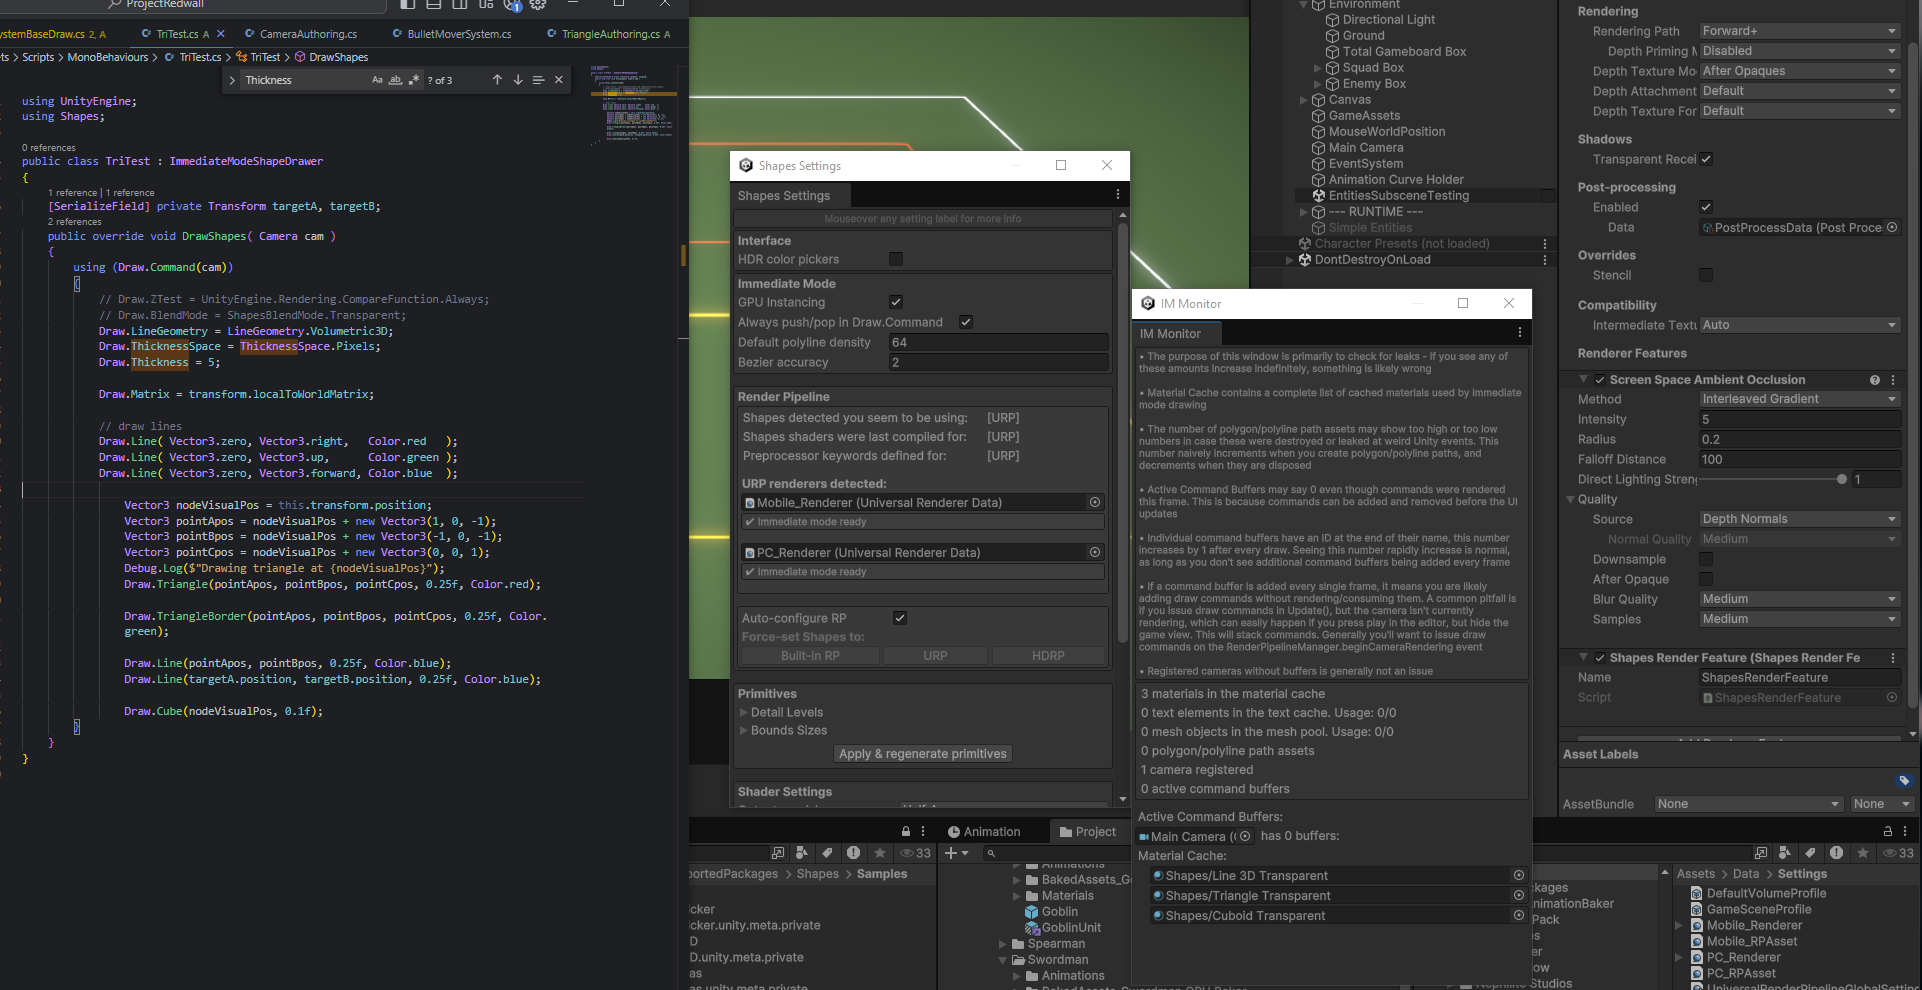Go to next match arrow in find

pyautogui.click(x=518, y=80)
